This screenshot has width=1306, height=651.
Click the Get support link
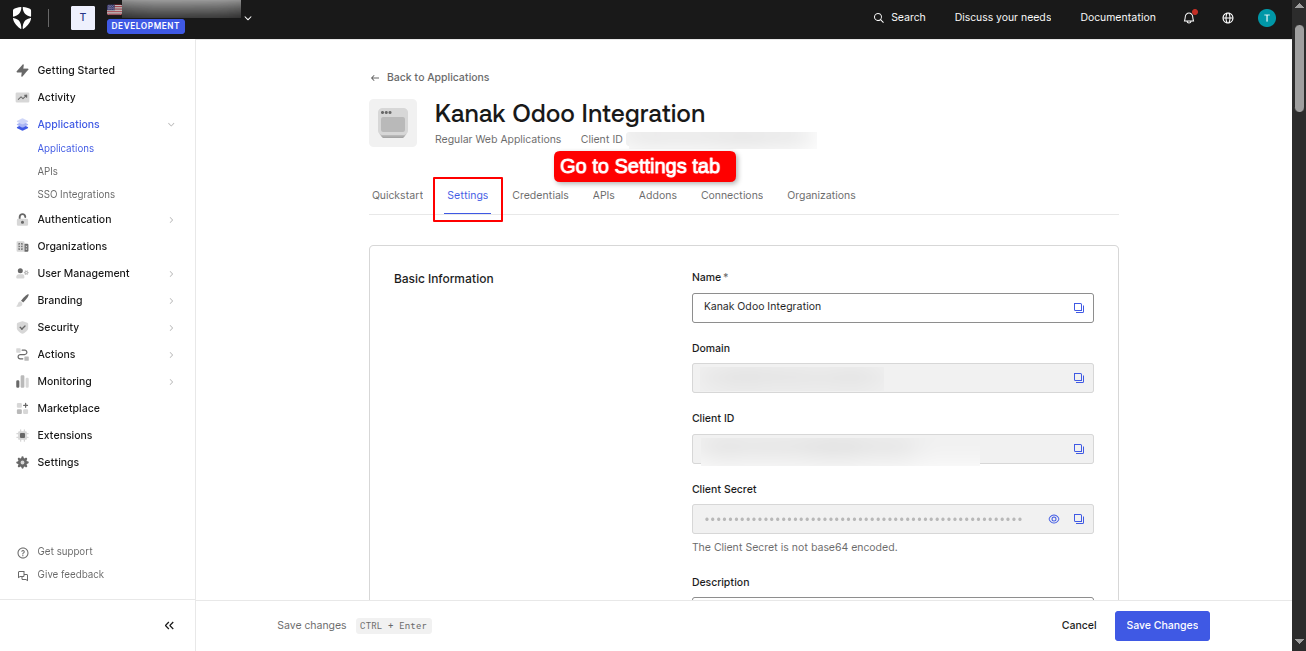pyautogui.click(x=65, y=552)
